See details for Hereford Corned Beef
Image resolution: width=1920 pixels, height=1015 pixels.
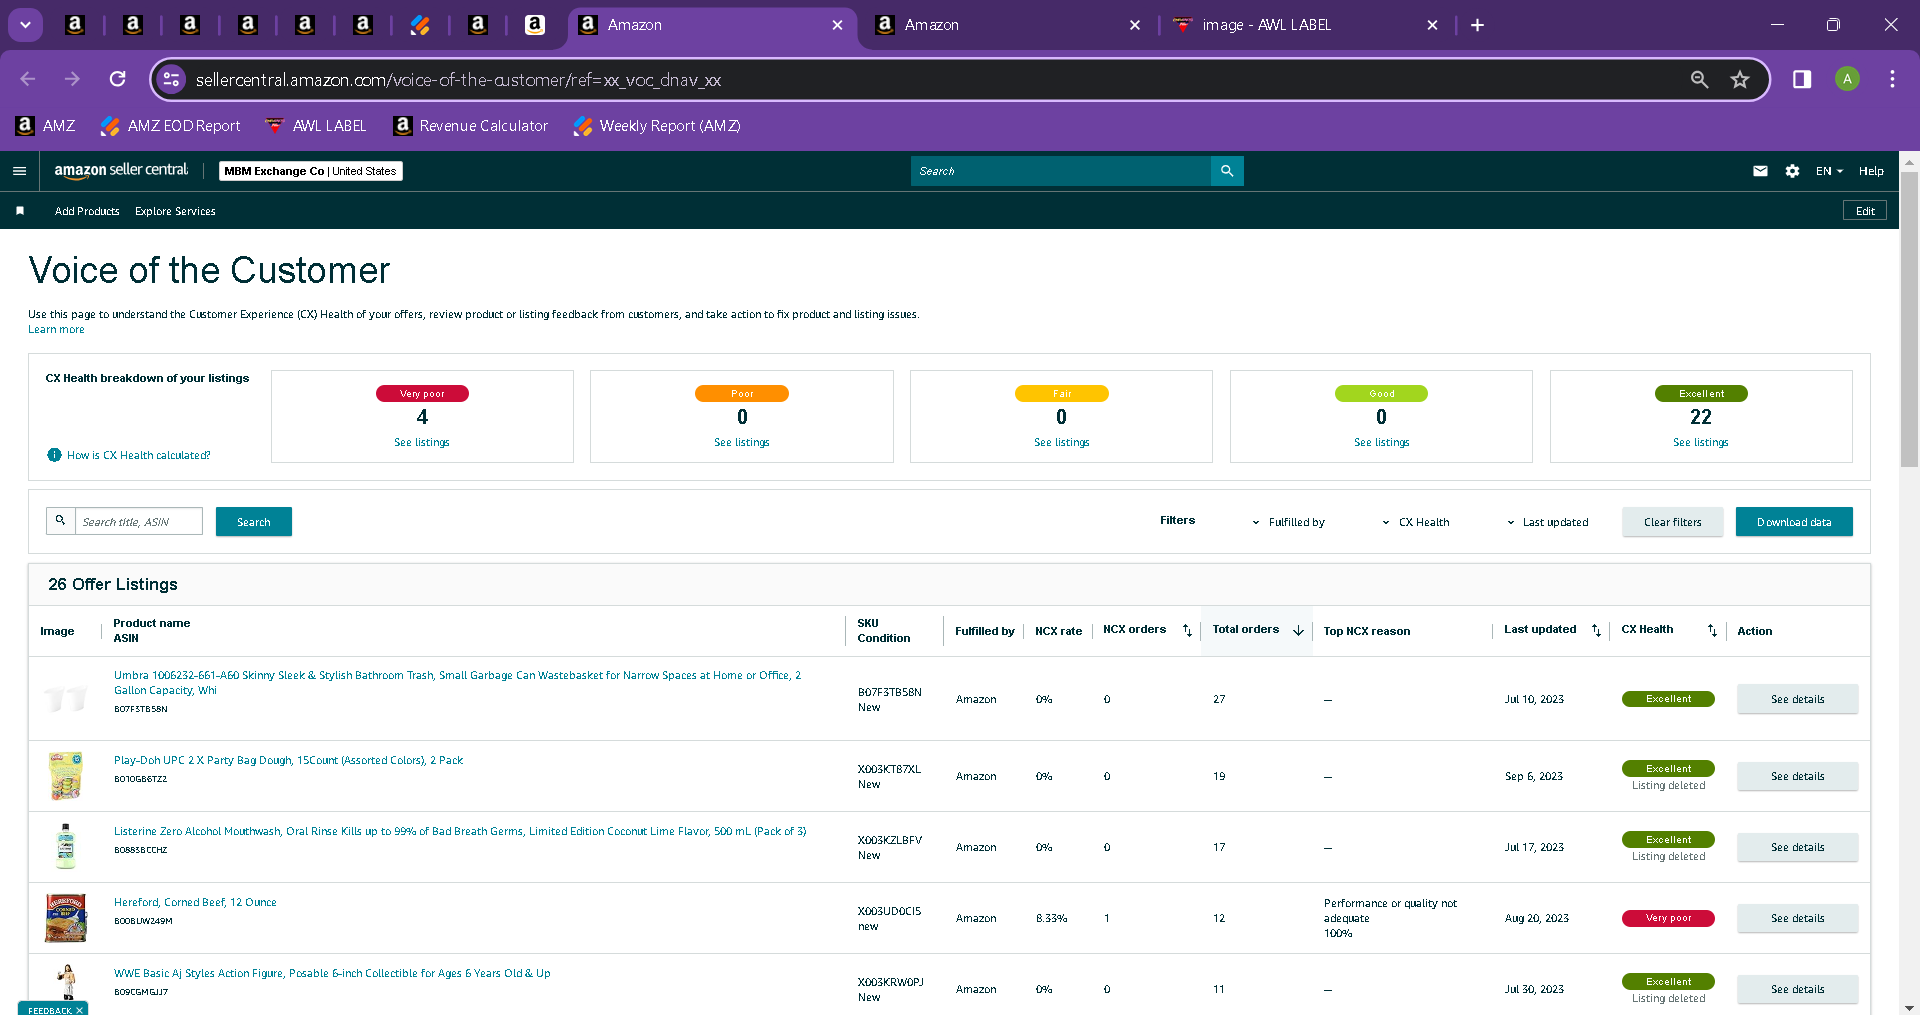[x=1798, y=918]
